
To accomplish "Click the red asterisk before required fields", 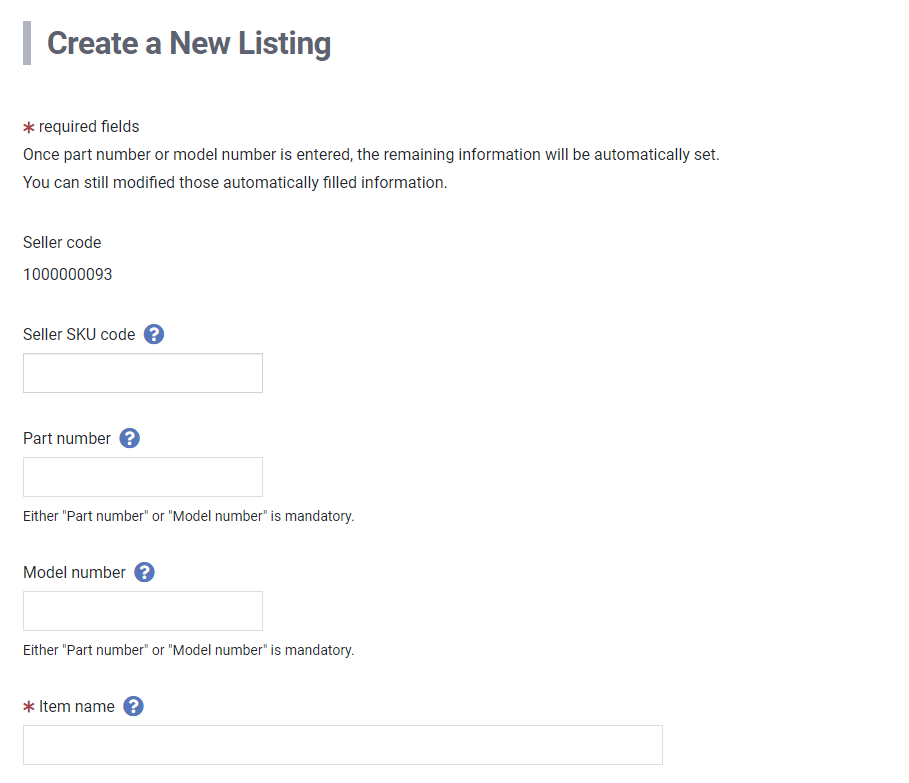I will (28, 127).
